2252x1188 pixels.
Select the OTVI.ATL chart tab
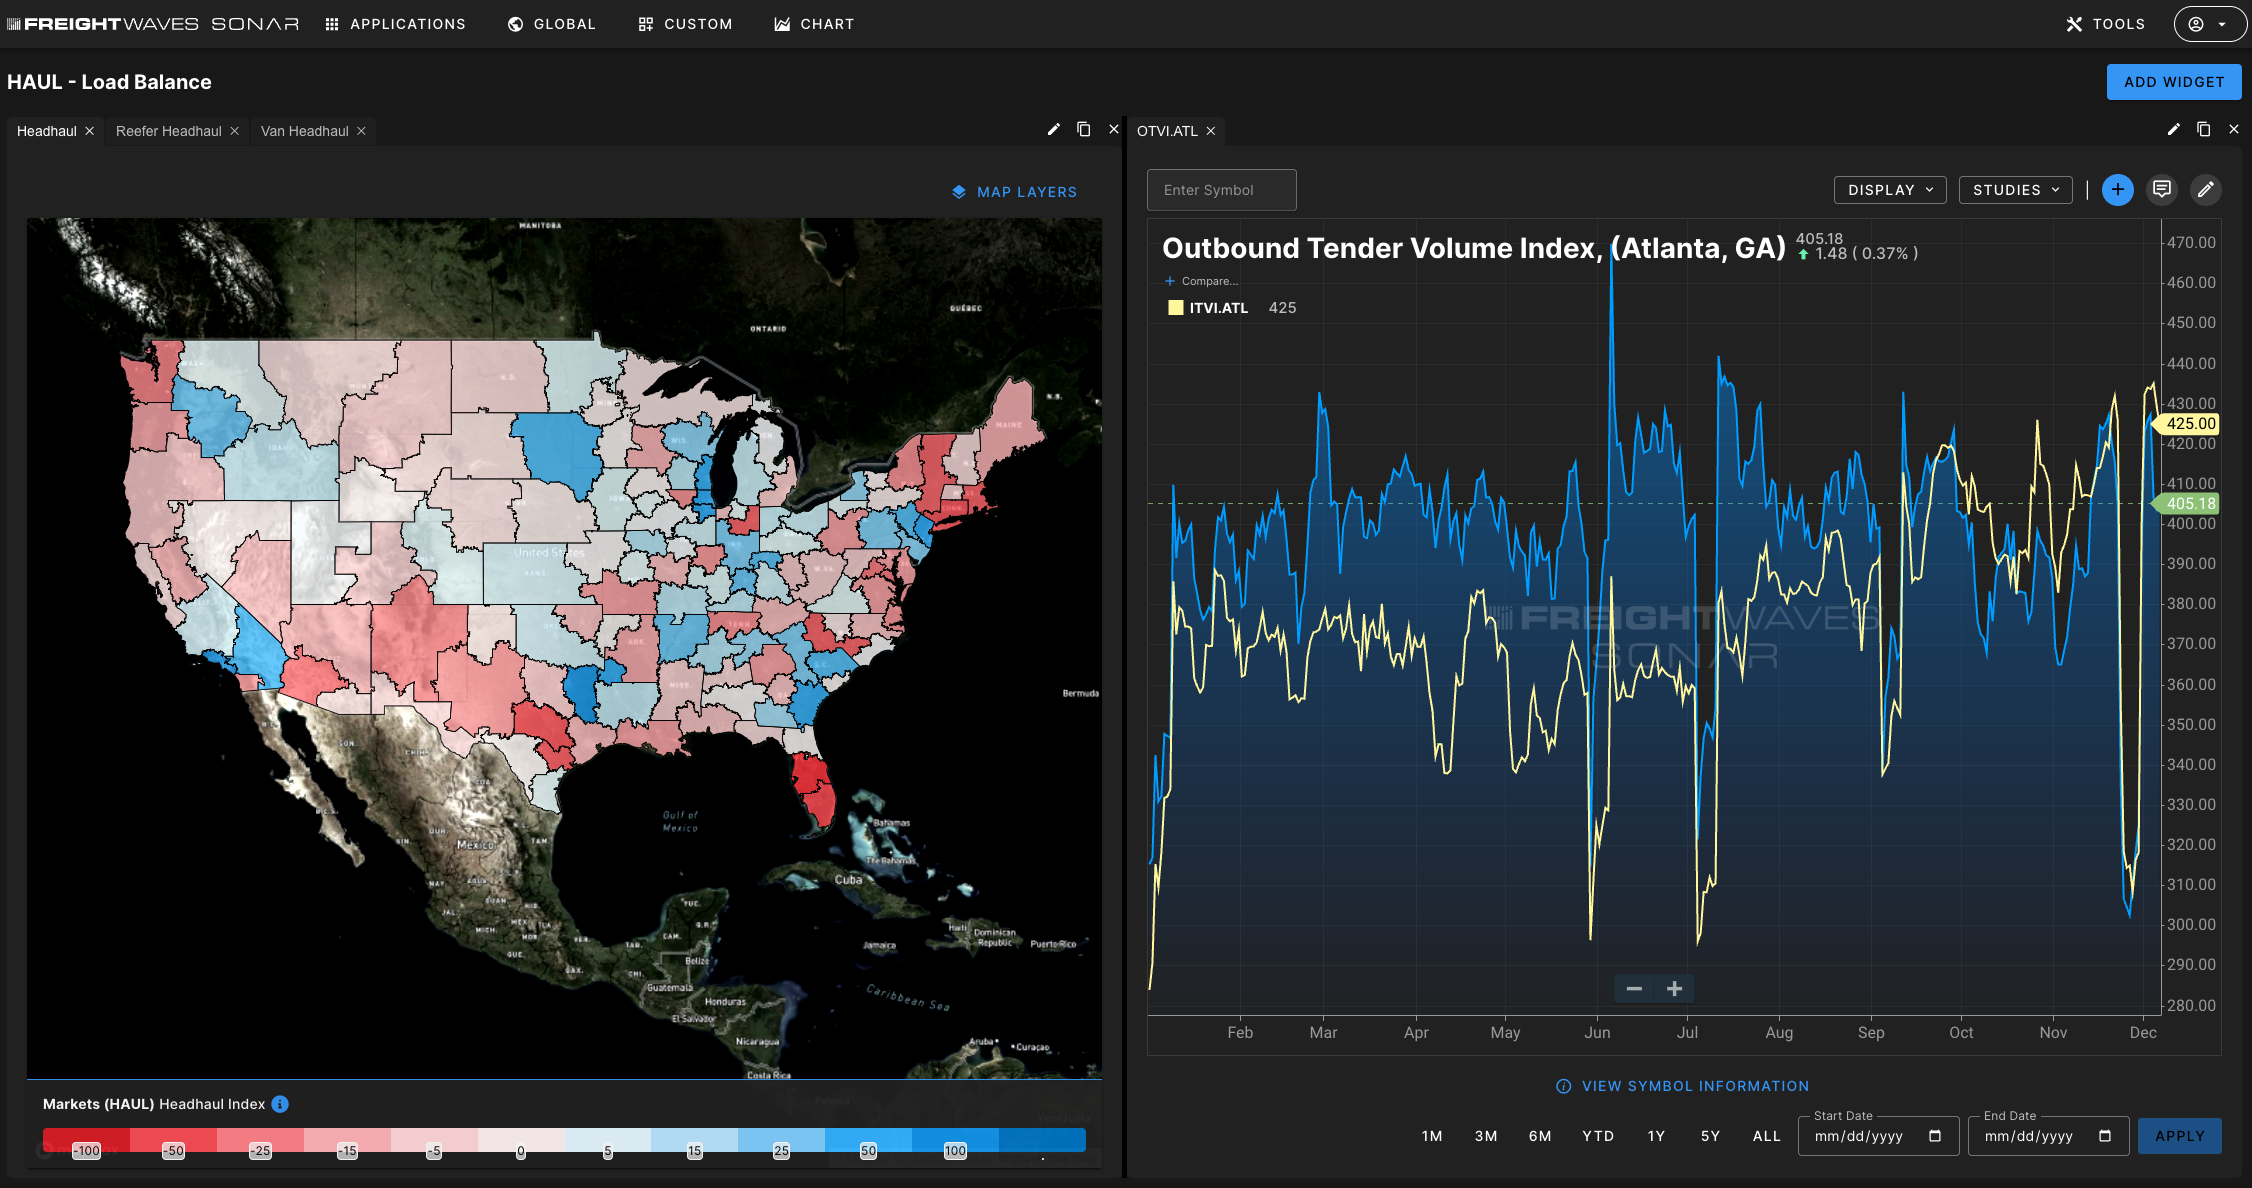coord(1167,131)
